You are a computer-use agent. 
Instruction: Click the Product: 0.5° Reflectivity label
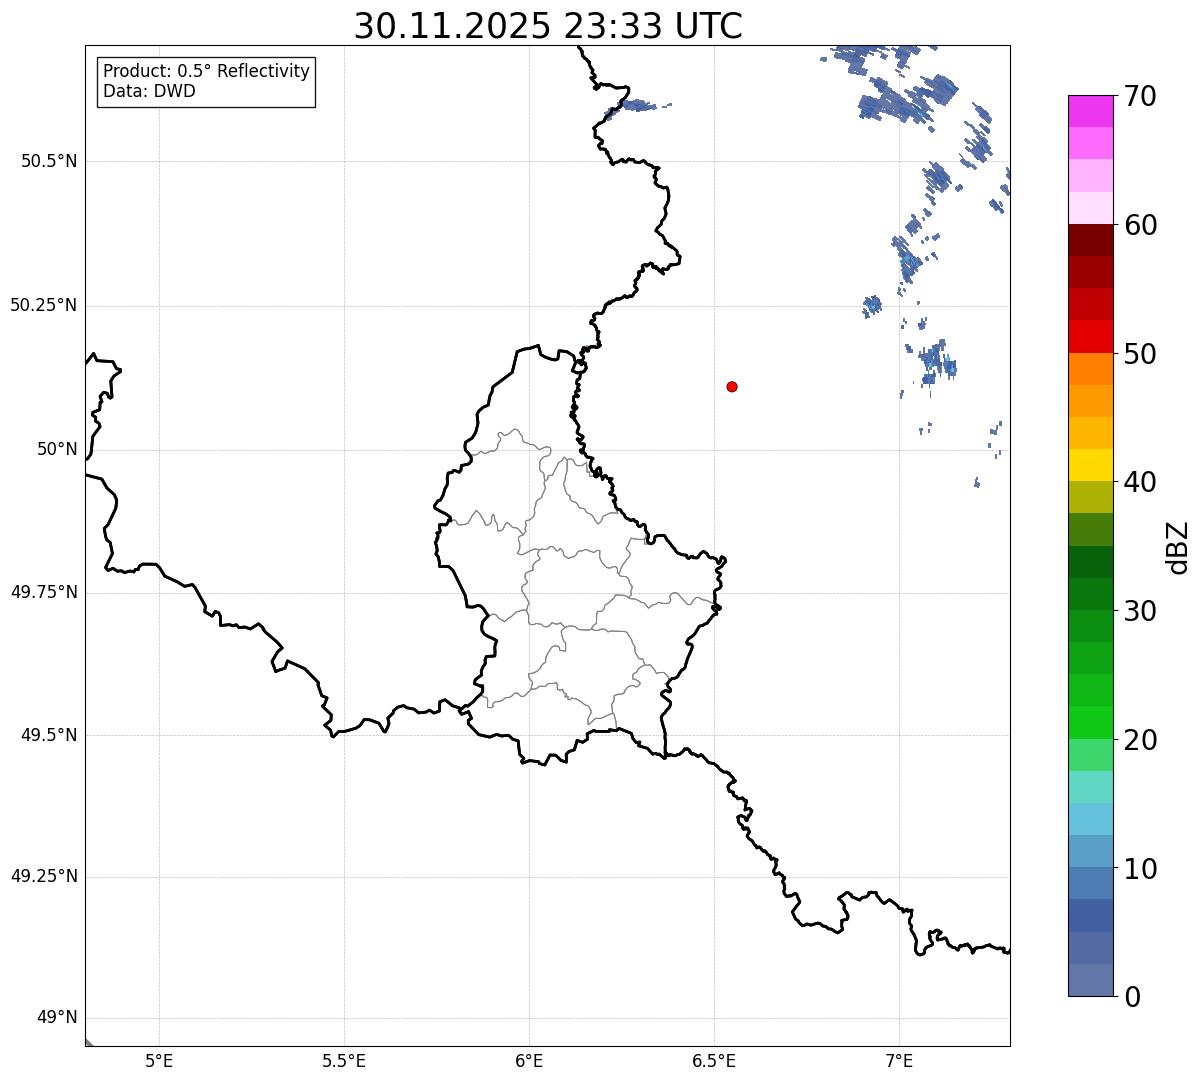(206, 72)
